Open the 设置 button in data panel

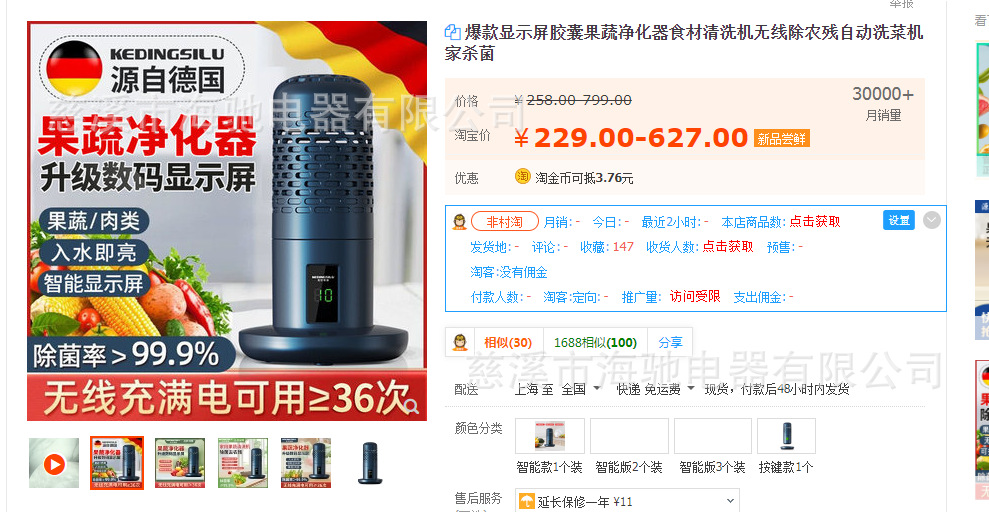pyautogui.click(x=899, y=220)
